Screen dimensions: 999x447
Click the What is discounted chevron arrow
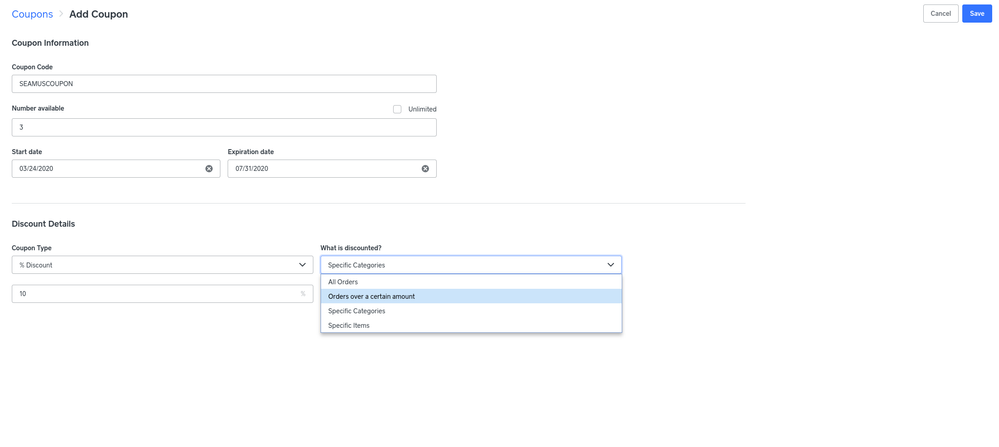click(610, 265)
